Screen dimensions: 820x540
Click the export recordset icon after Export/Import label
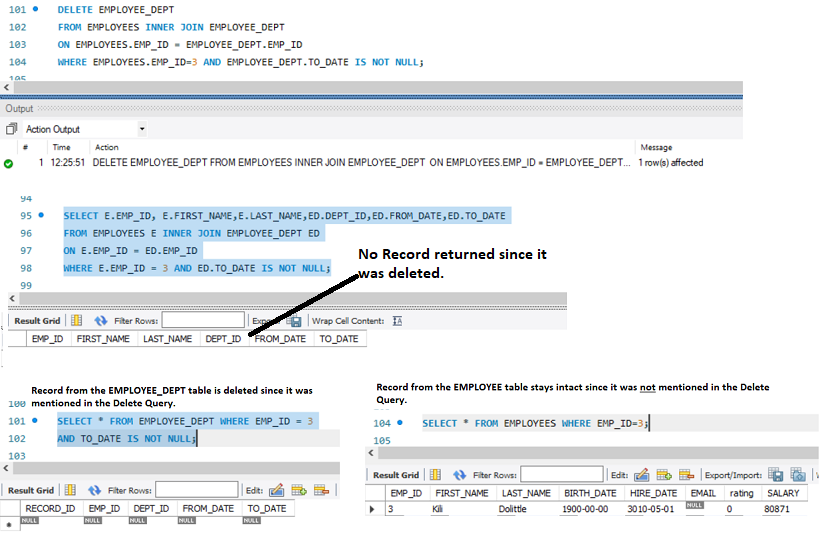pyautogui.click(x=776, y=474)
